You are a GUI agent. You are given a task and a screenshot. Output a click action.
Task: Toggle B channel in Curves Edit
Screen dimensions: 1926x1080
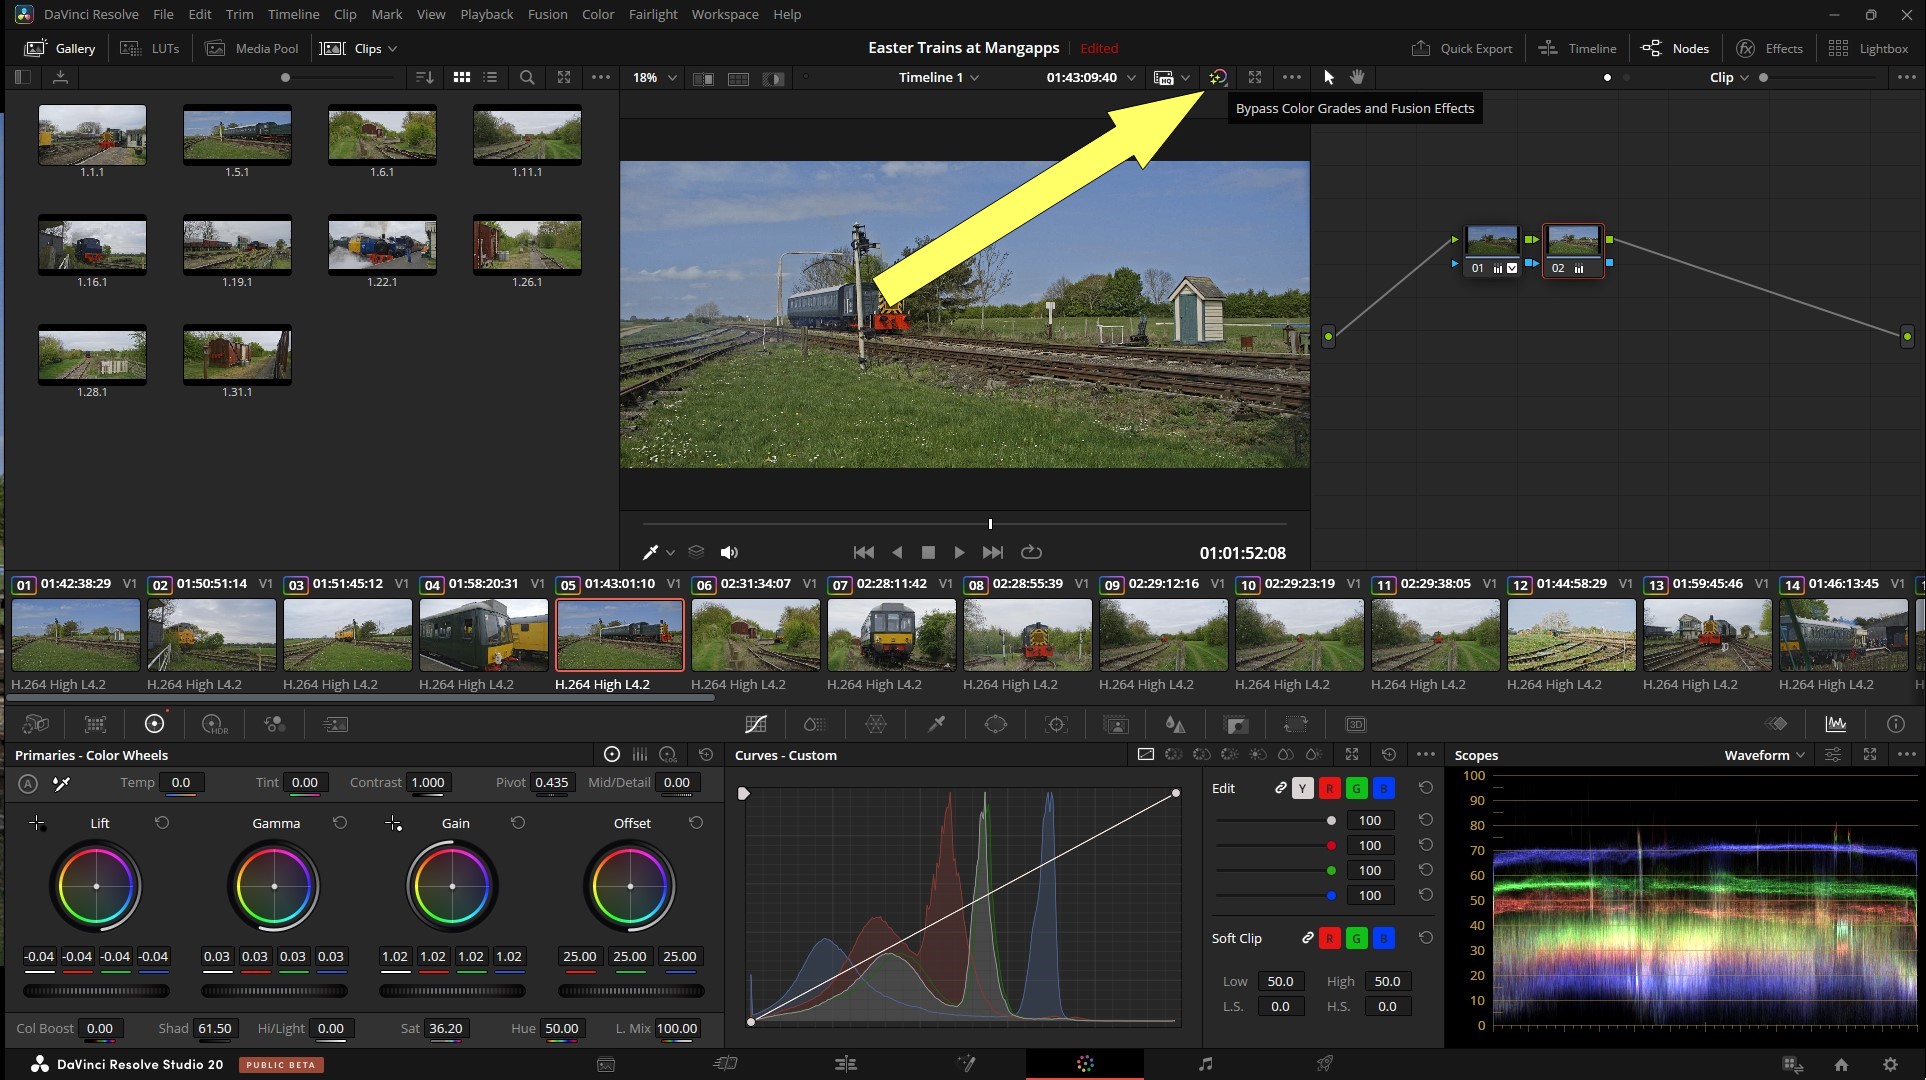click(x=1383, y=789)
